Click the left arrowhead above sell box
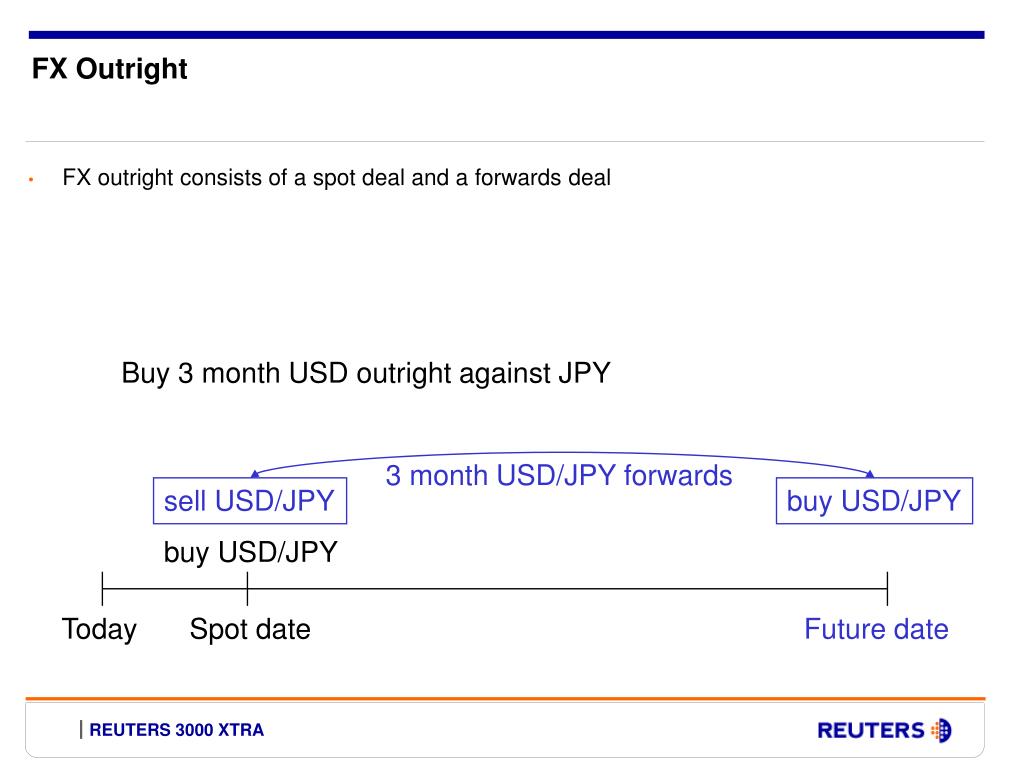 point(255,473)
